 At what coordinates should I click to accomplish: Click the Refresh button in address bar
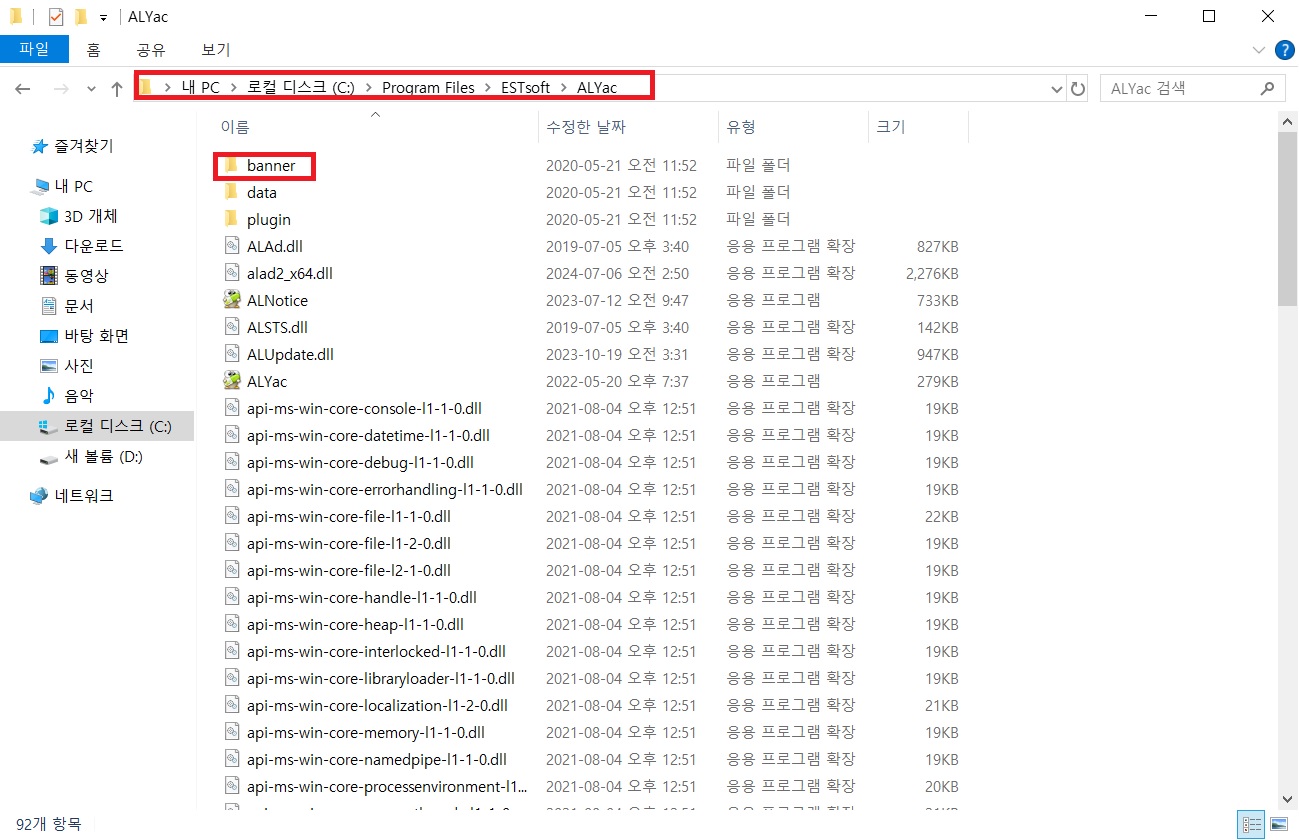pyautogui.click(x=1078, y=88)
